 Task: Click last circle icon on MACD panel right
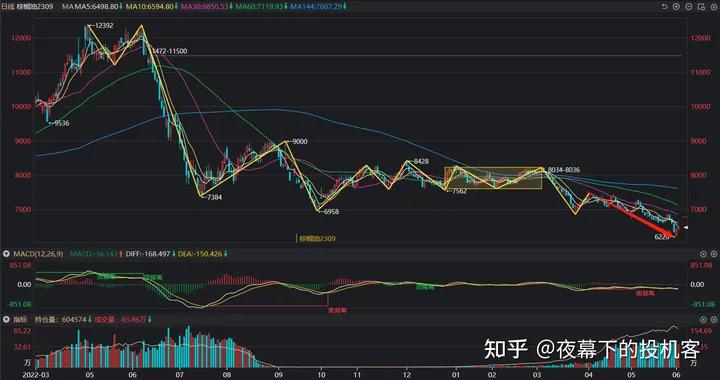click(x=713, y=254)
